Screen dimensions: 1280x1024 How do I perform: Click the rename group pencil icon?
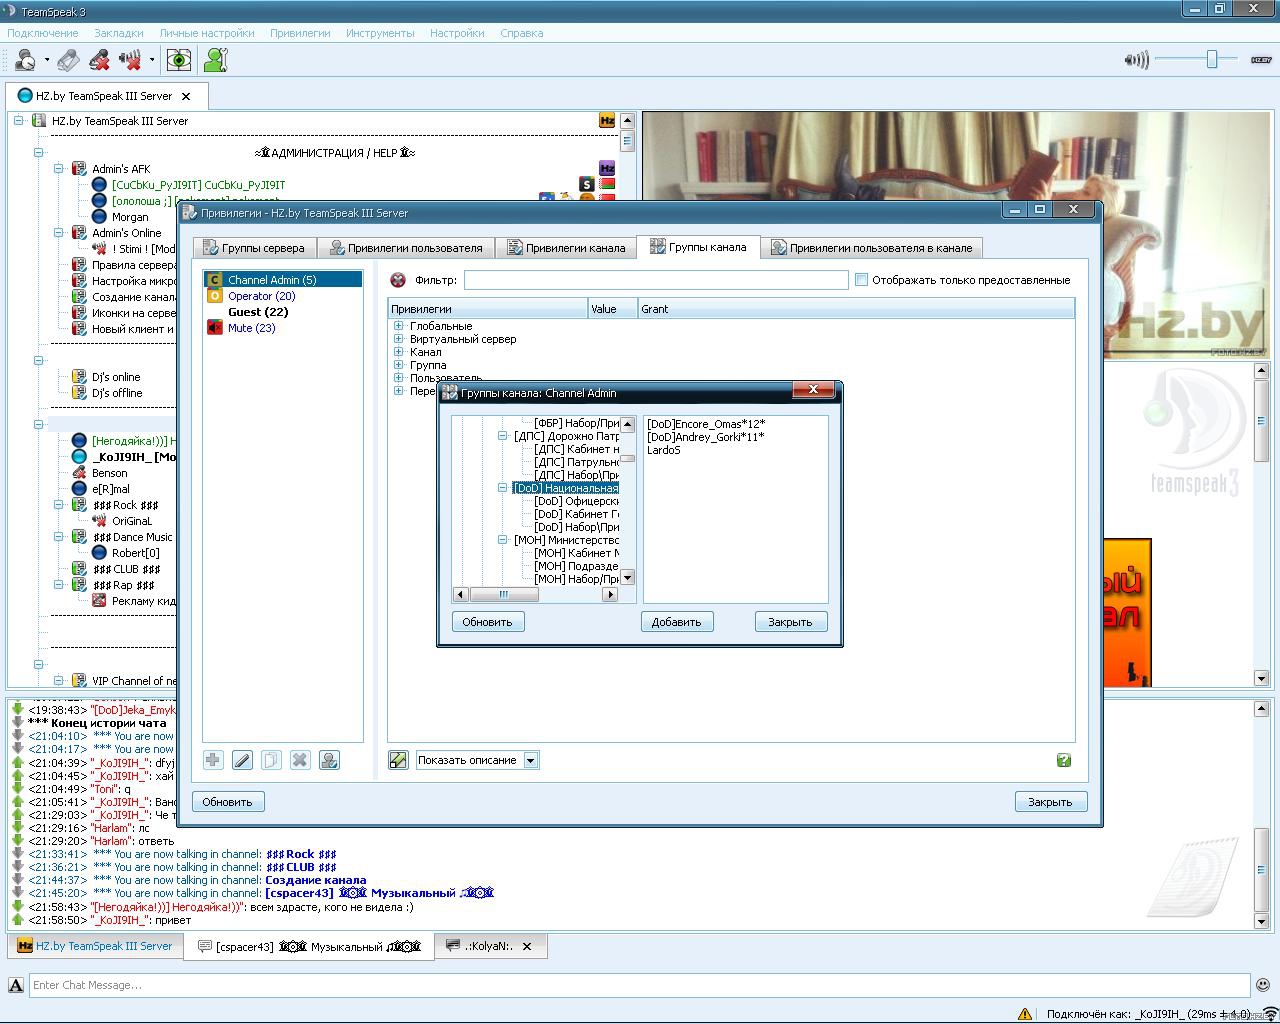pos(242,760)
